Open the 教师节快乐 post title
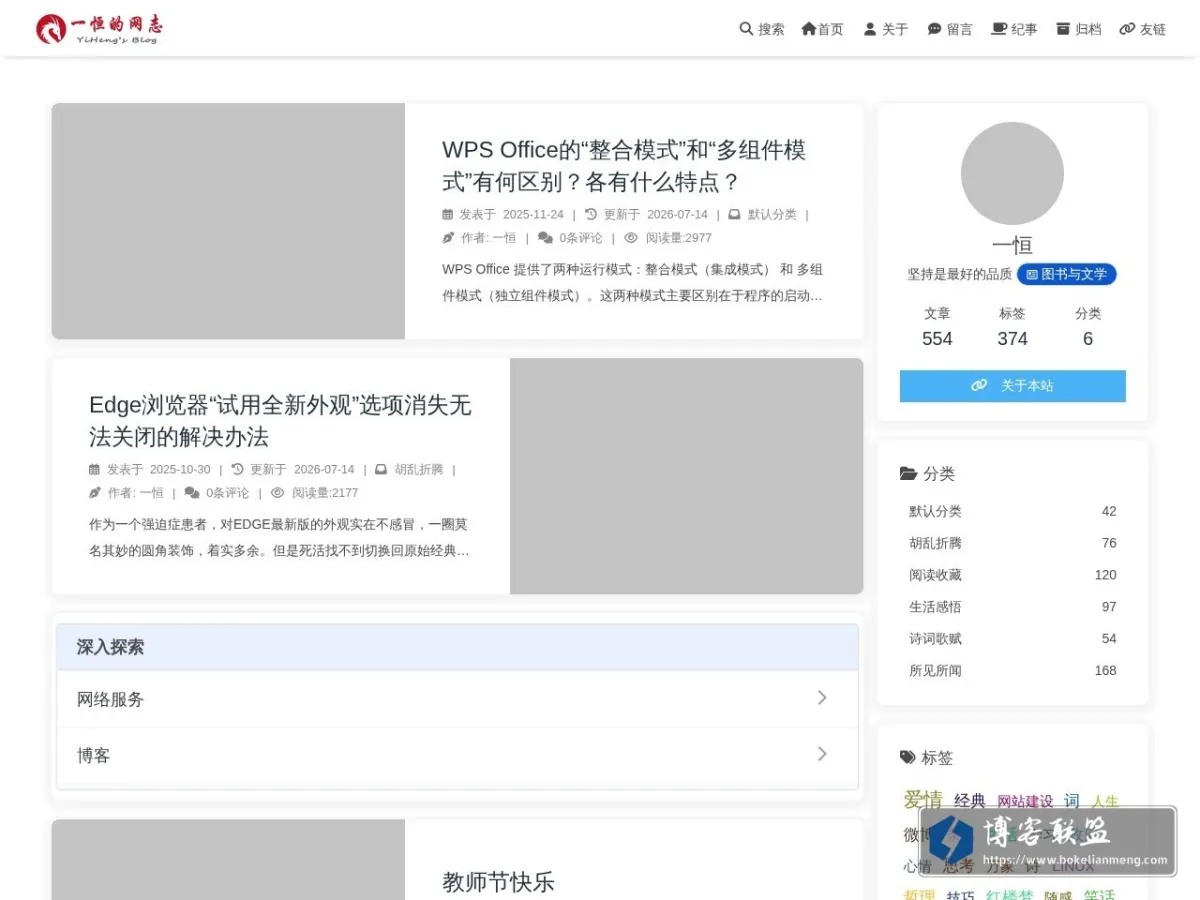 pyautogui.click(x=498, y=882)
